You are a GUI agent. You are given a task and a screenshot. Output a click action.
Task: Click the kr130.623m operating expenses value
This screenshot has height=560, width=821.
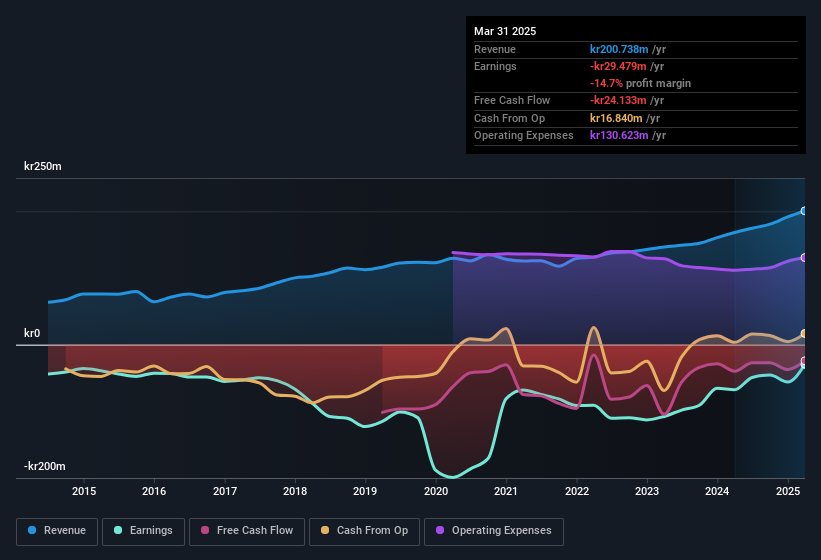click(x=619, y=135)
